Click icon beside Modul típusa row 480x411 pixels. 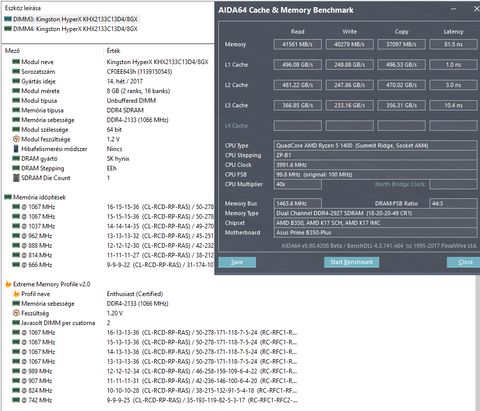16,100
